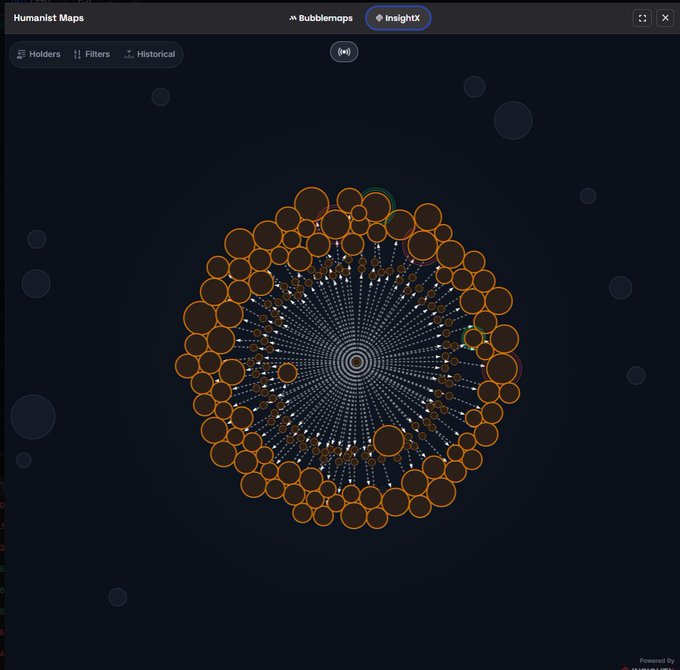680x670 pixels.
Task: Select the InsightX tab
Action: click(398, 18)
